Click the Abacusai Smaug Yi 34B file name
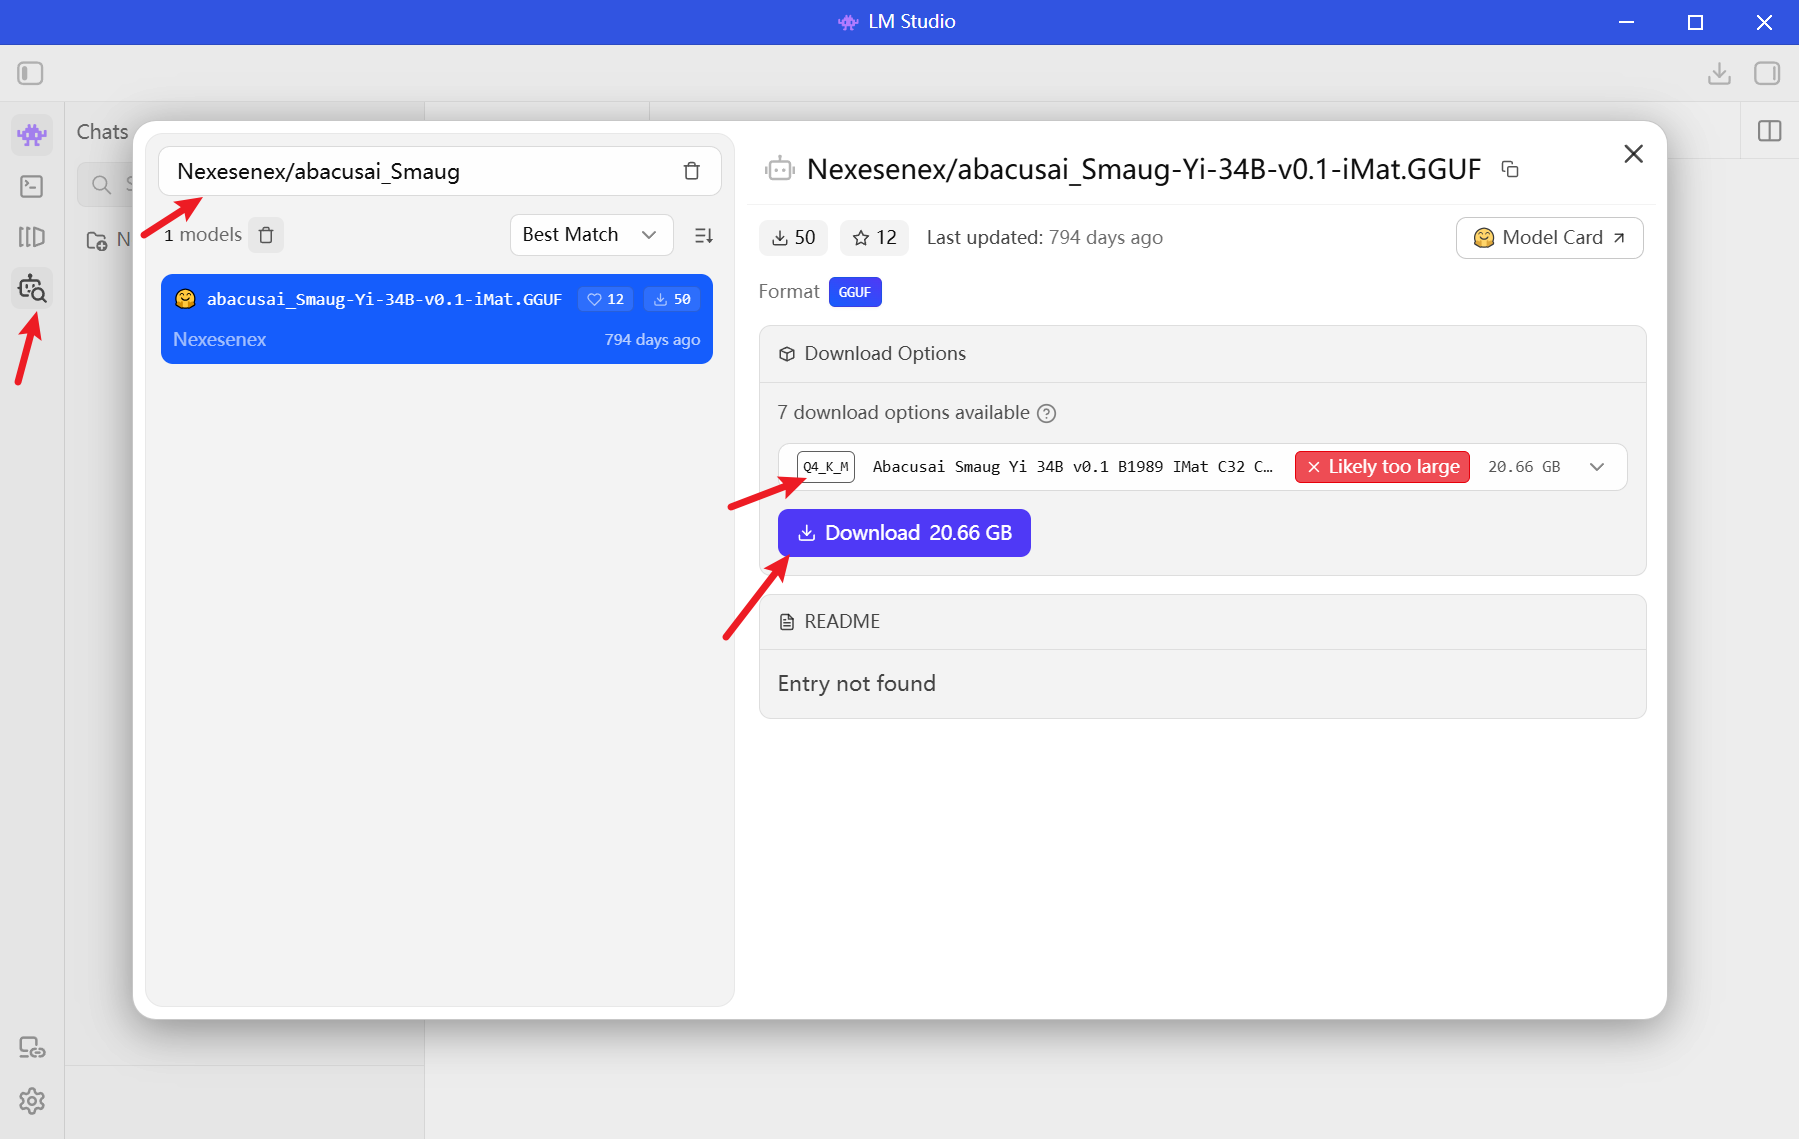Viewport: 1799px width, 1139px height. pos(1072,467)
